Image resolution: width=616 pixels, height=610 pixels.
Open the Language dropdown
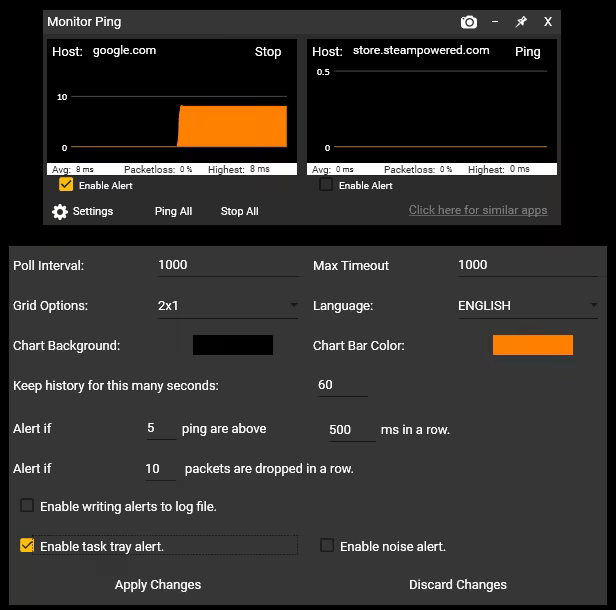point(527,306)
